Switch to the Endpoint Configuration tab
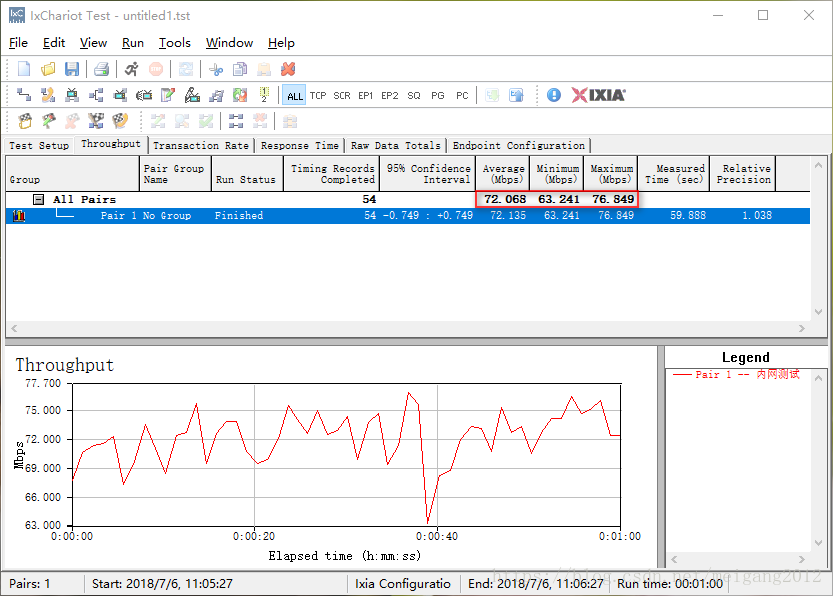This screenshot has height=596, width=833. coord(518,146)
